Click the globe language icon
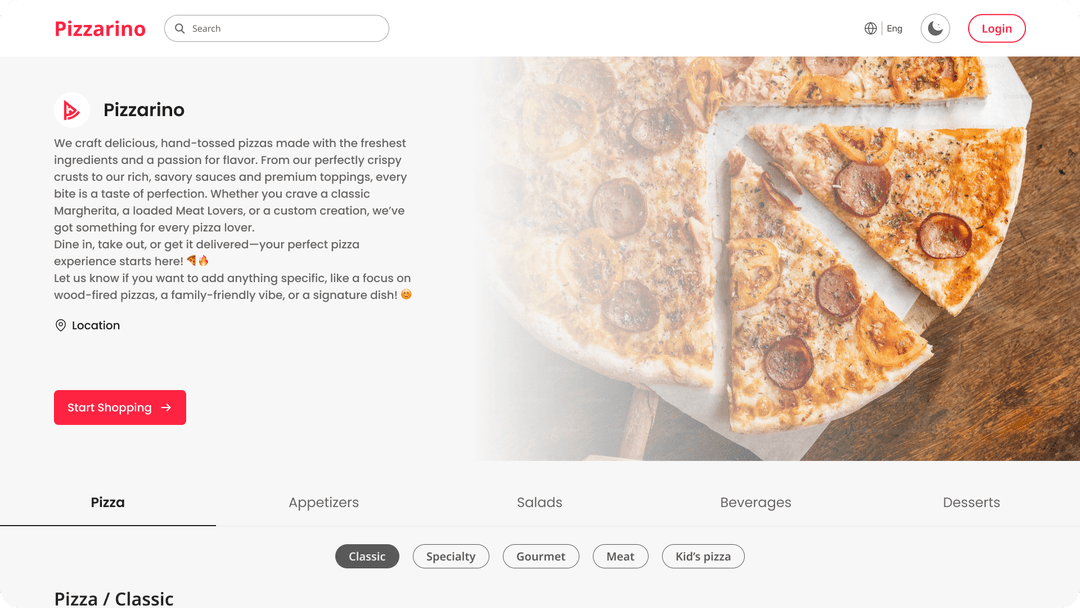 click(871, 28)
